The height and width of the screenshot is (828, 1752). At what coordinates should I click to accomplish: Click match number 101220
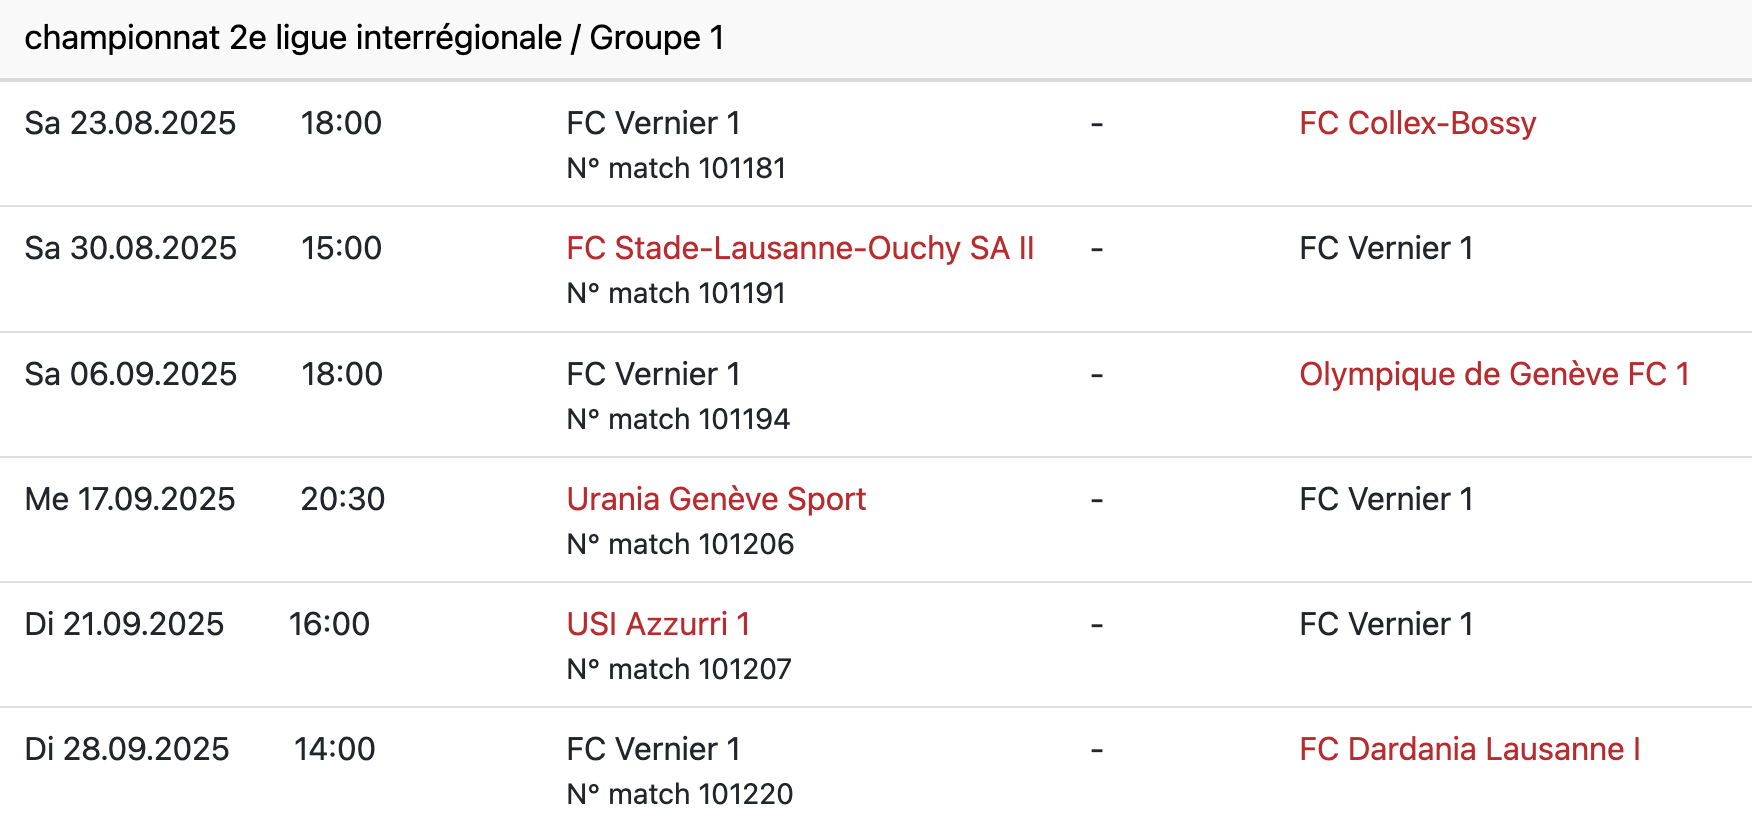[x=680, y=794]
